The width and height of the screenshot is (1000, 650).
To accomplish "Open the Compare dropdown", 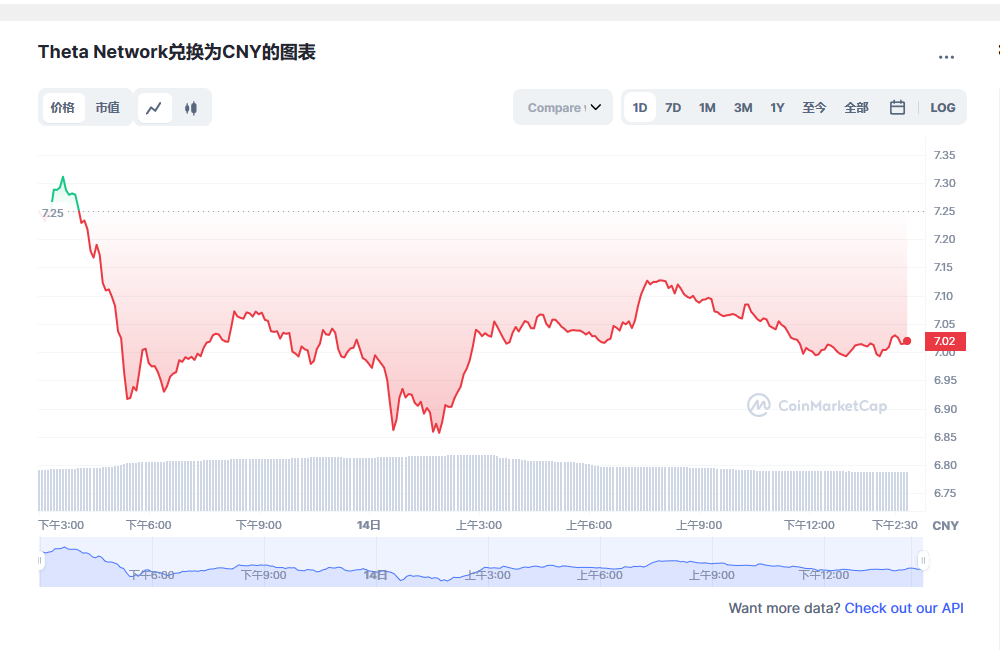I will (x=563, y=107).
